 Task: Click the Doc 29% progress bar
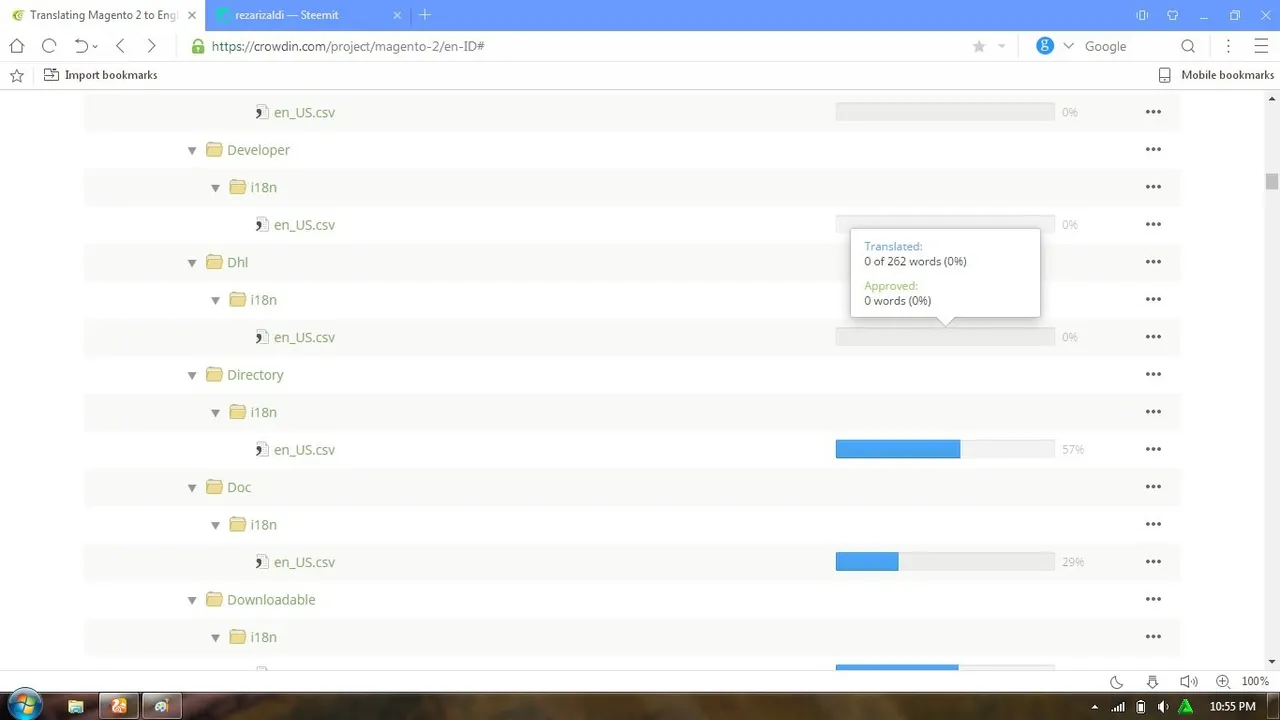pos(945,562)
